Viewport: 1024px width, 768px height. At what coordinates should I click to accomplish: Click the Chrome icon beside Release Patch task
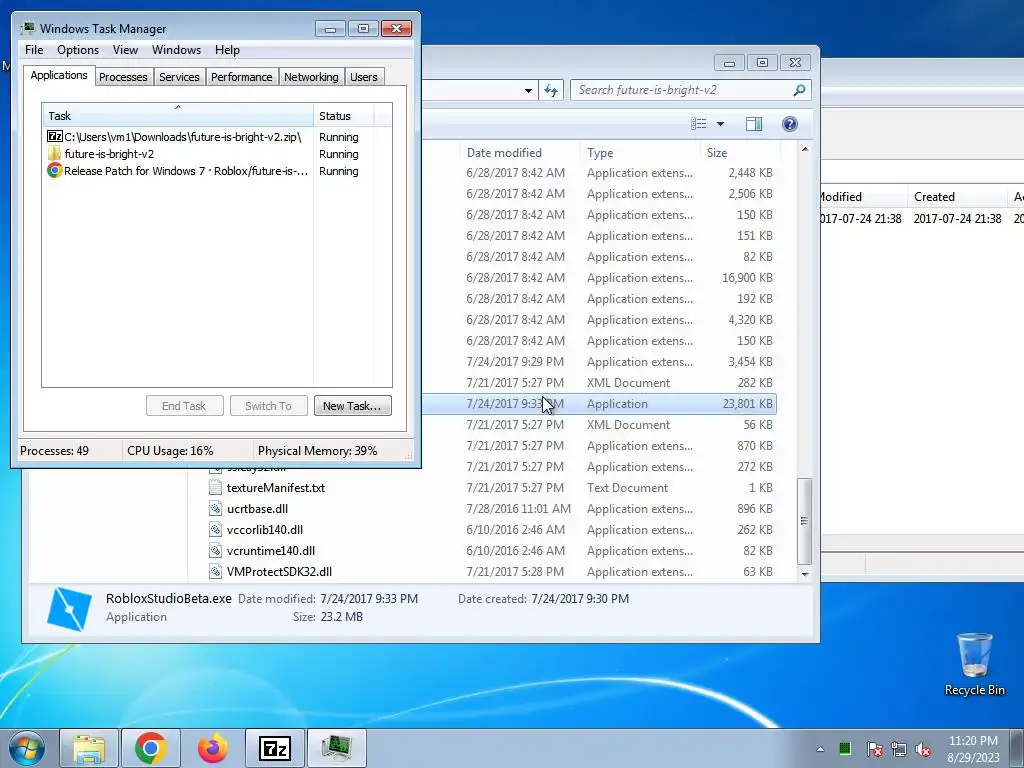point(54,171)
